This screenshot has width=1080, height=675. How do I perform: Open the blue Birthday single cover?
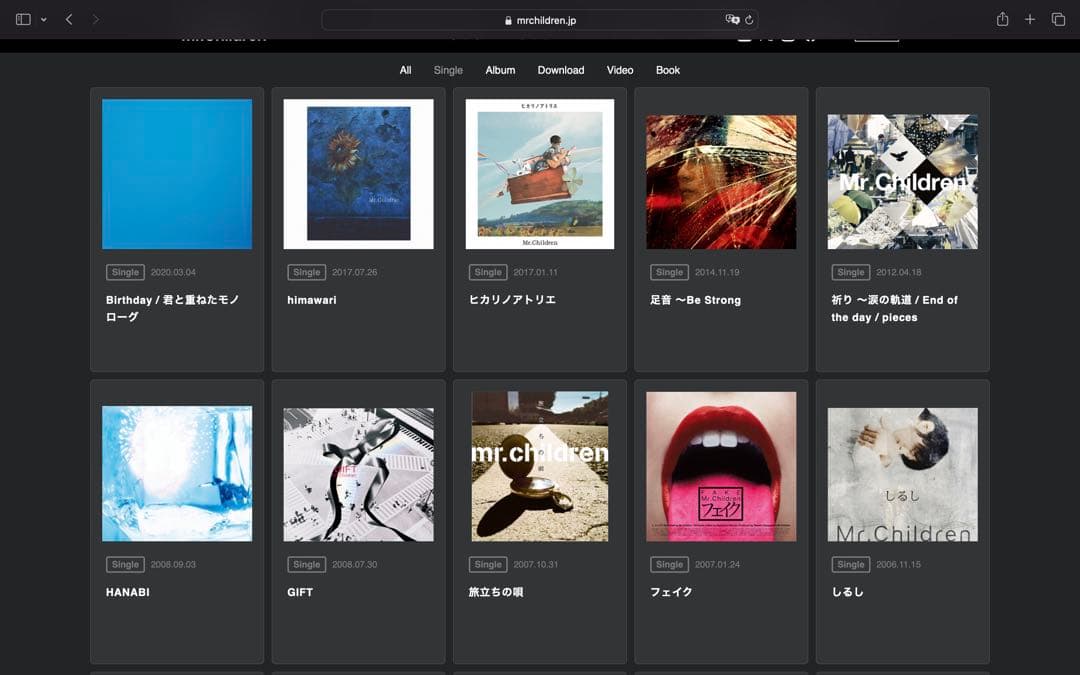pyautogui.click(x=177, y=174)
